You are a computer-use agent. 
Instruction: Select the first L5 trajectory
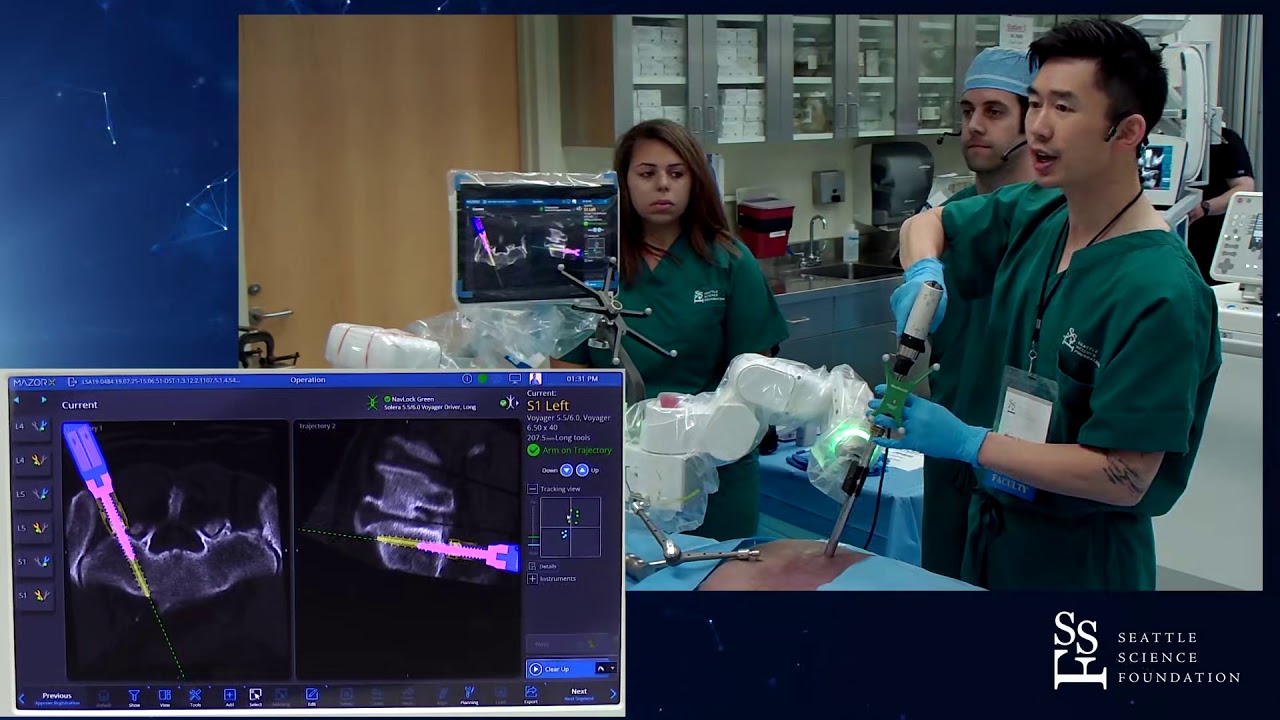point(32,494)
